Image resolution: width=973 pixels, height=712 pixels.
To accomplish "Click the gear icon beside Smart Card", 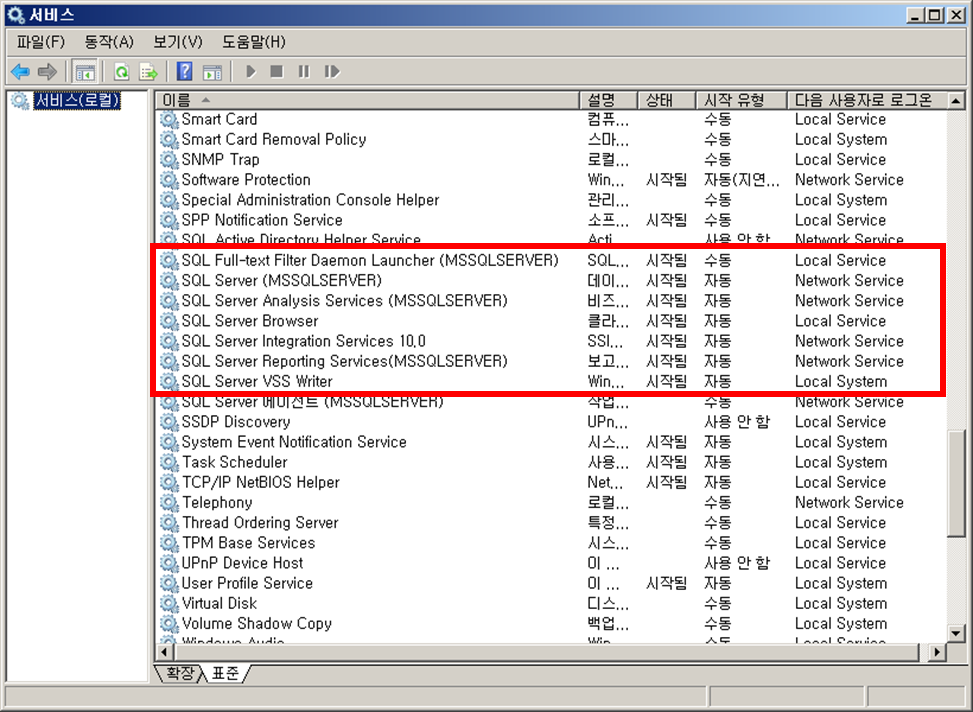I will (x=169, y=119).
